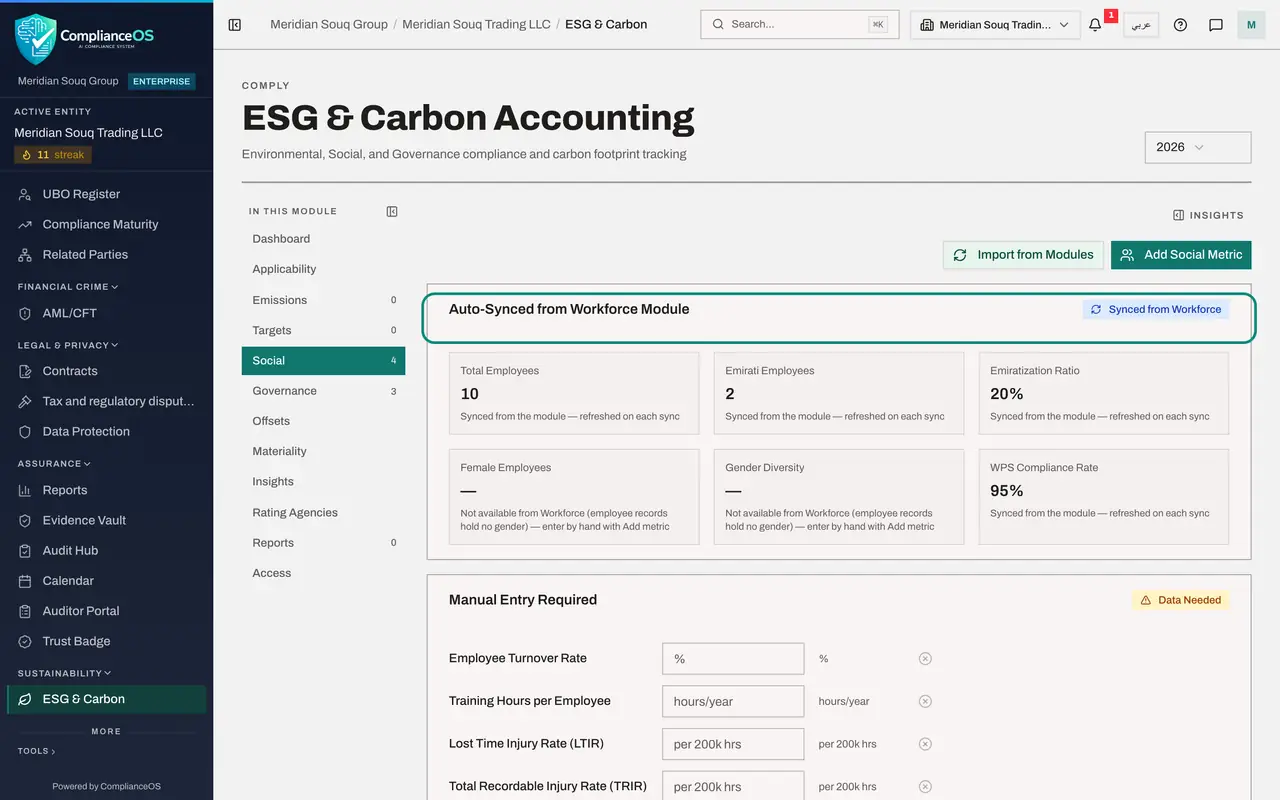Collapse the In This Module panel icon
Viewport: 1280px width, 800px height.
tap(392, 211)
